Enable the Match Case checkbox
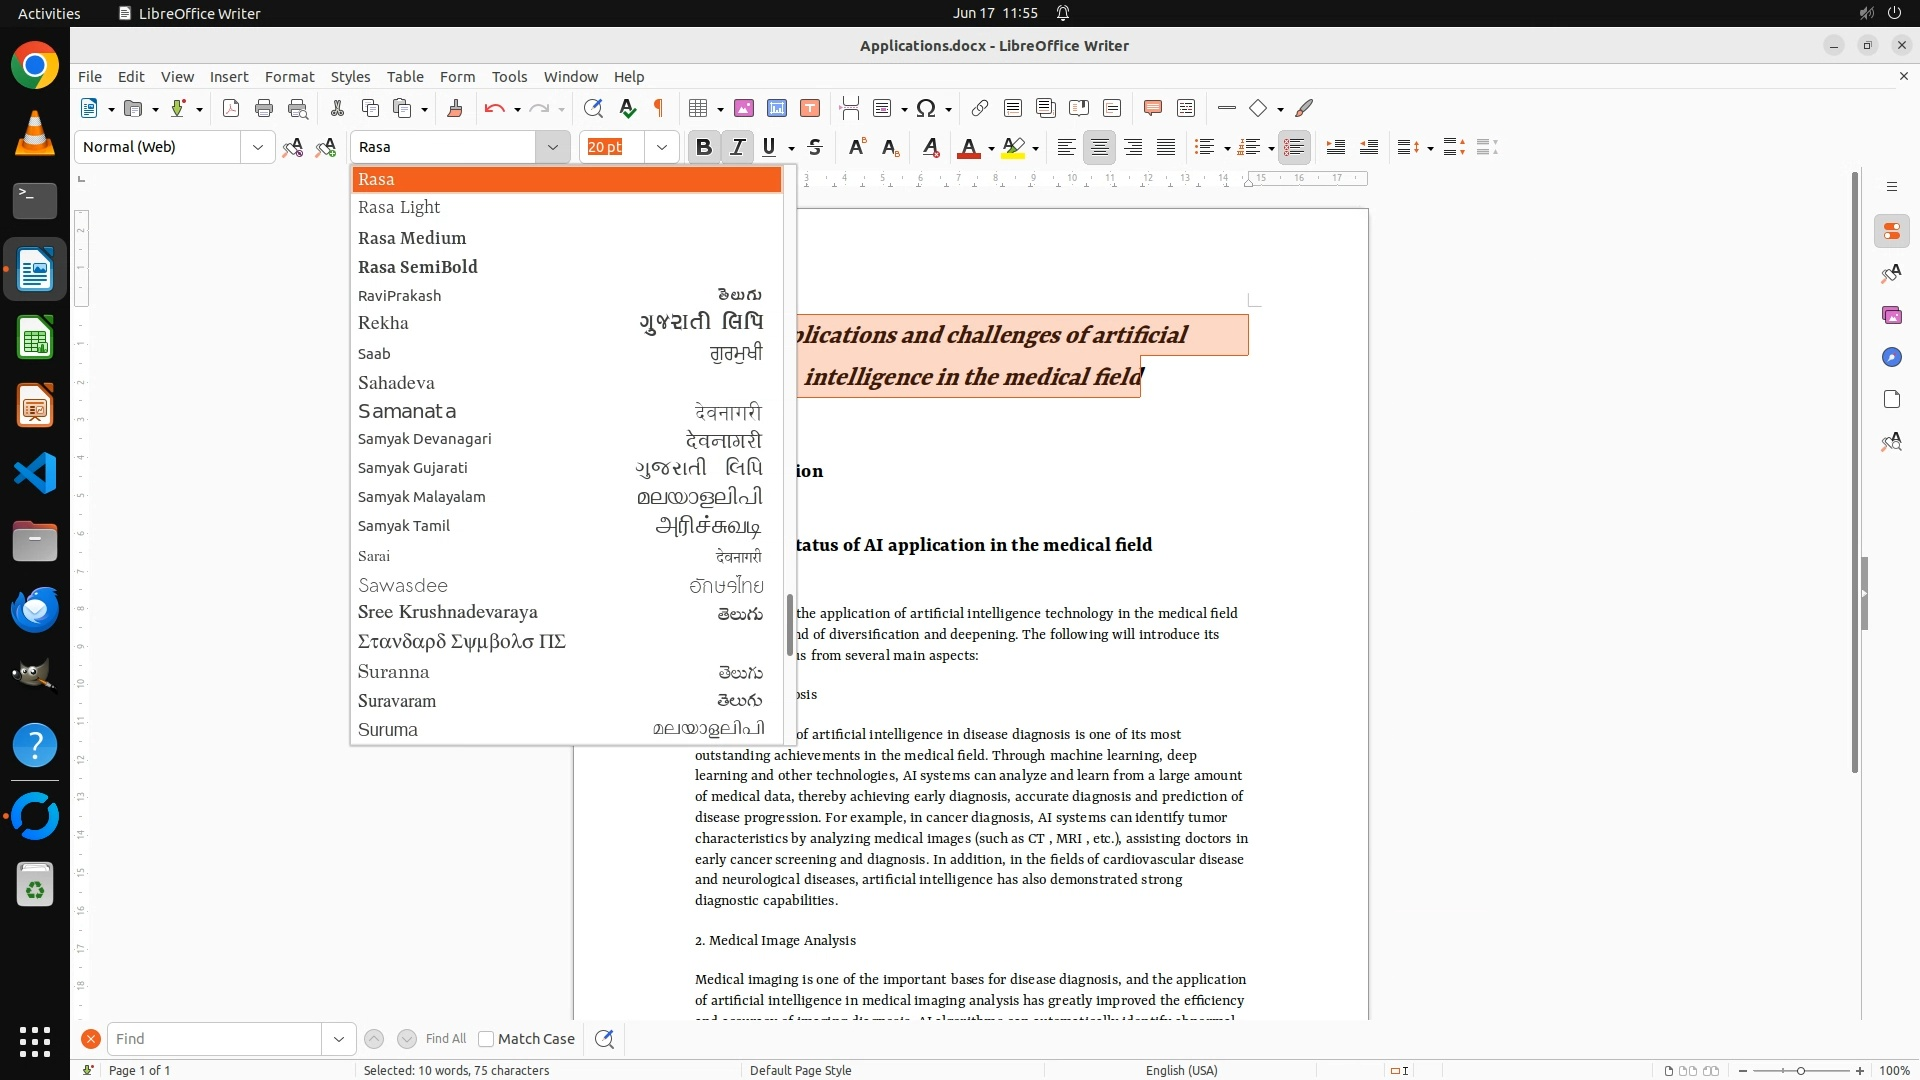 [486, 1039]
